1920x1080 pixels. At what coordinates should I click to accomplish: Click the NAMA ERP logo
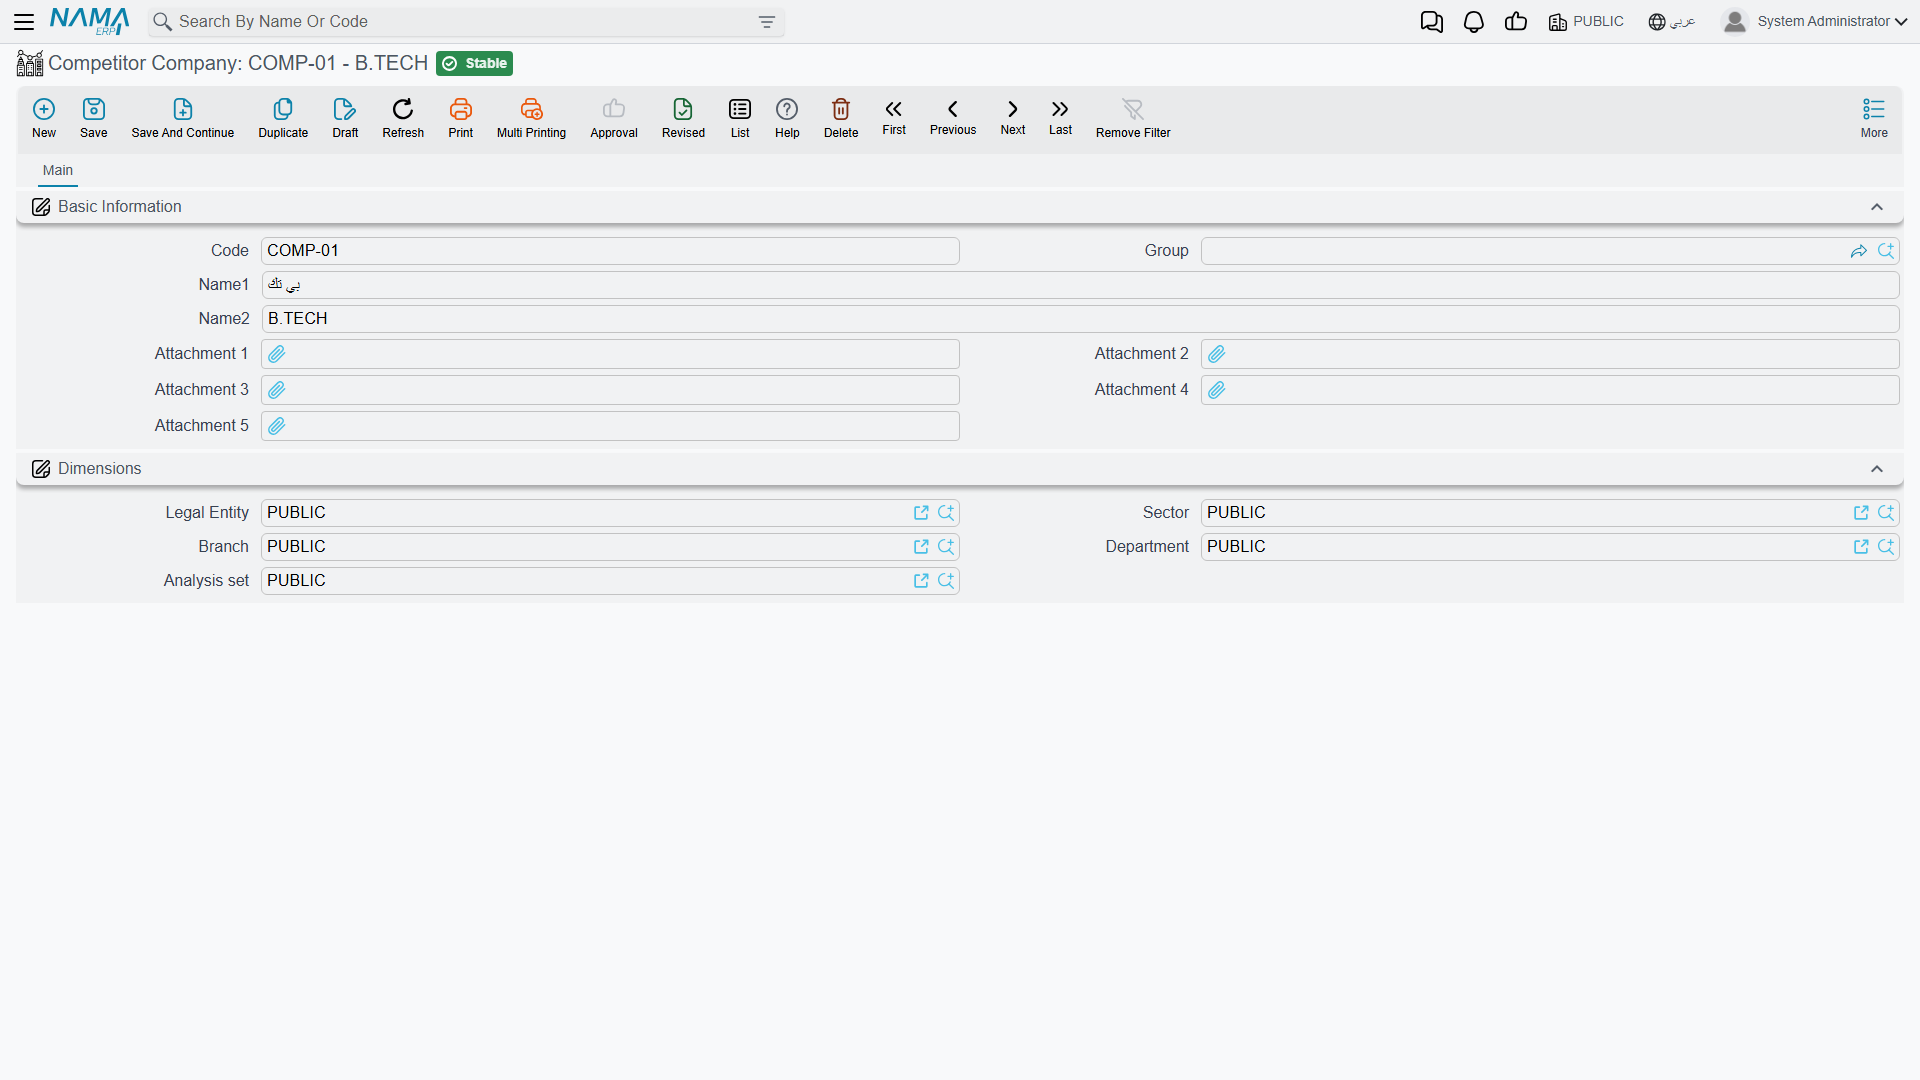[x=89, y=21]
